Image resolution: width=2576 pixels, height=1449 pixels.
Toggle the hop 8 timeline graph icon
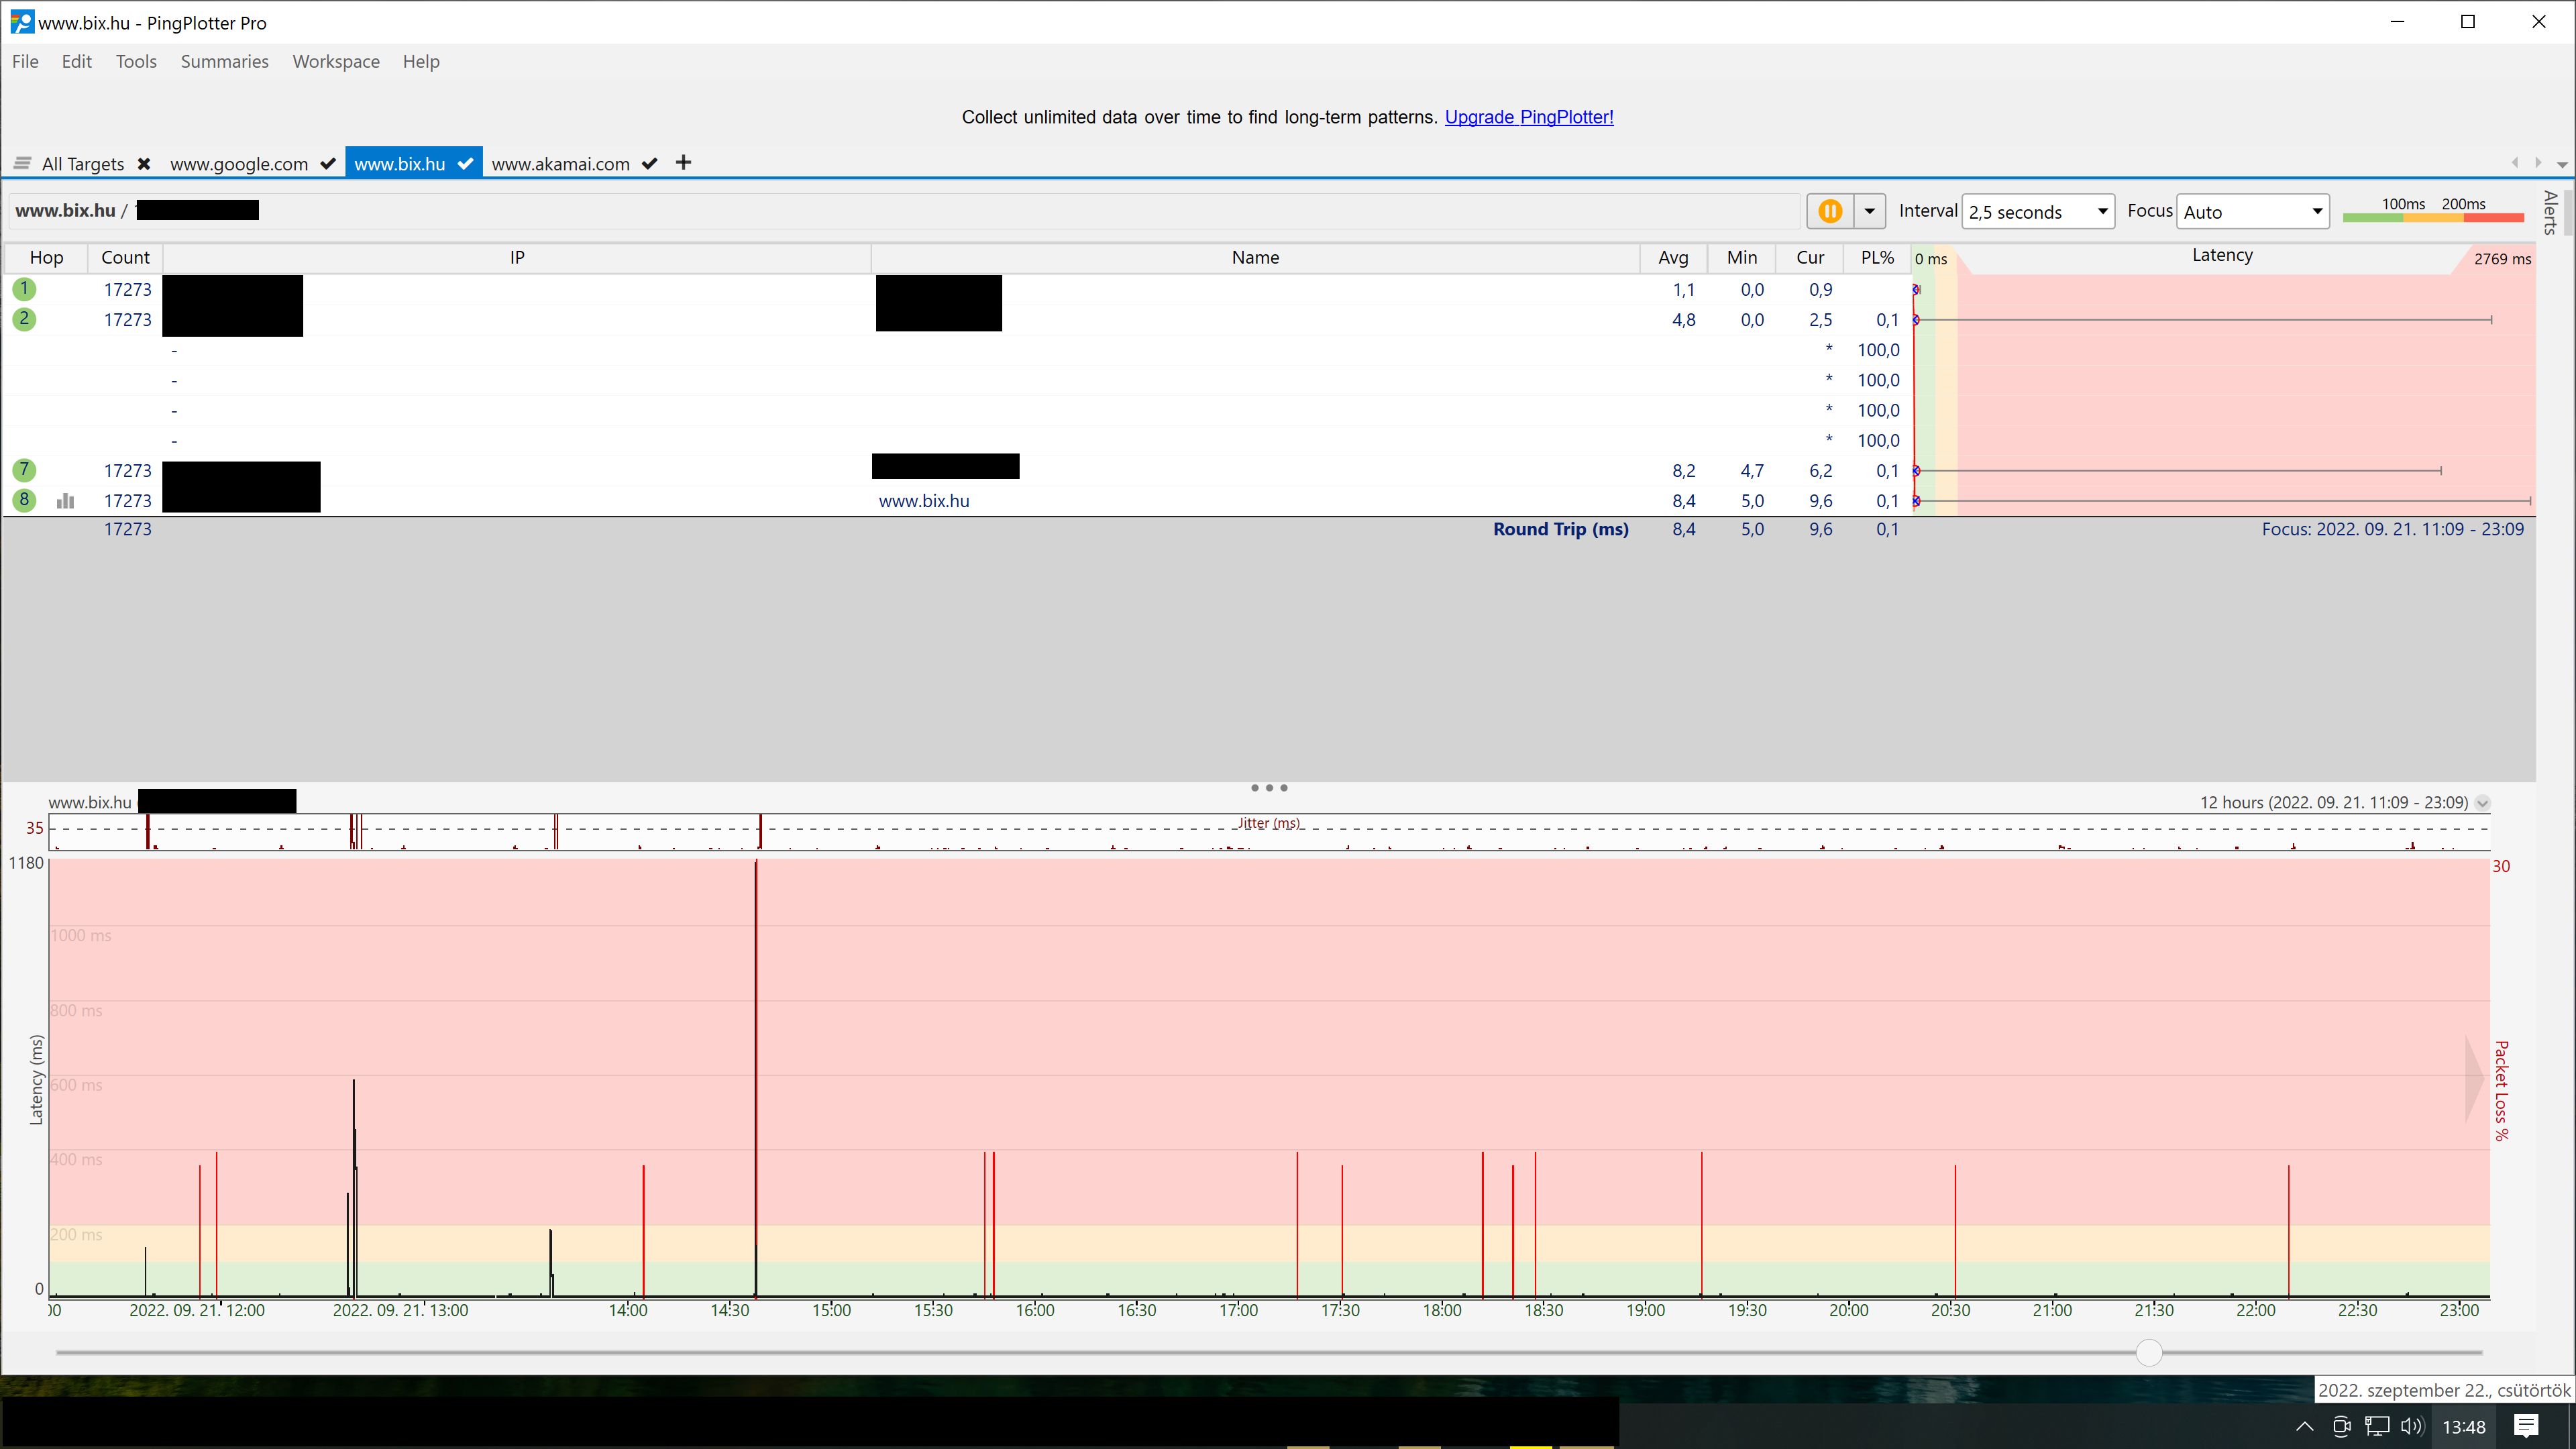pos(66,501)
